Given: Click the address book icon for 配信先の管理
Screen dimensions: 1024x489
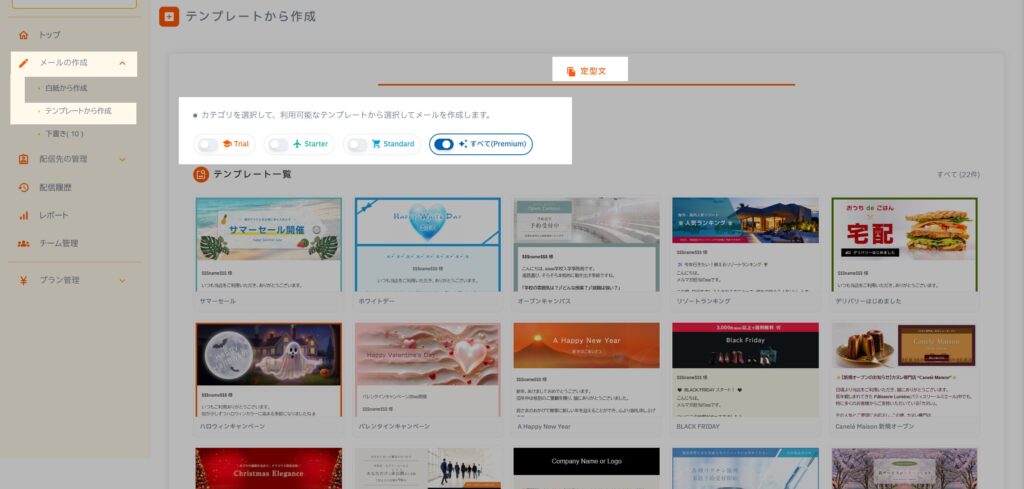Looking at the screenshot, I should click(x=23, y=159).
